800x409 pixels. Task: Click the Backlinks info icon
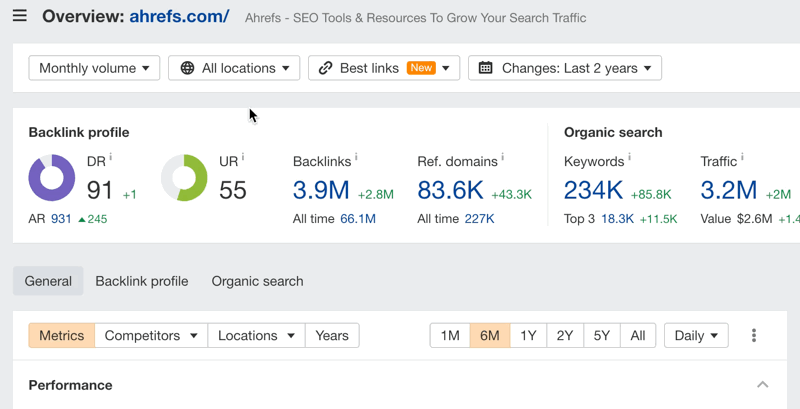click(356, 157)
